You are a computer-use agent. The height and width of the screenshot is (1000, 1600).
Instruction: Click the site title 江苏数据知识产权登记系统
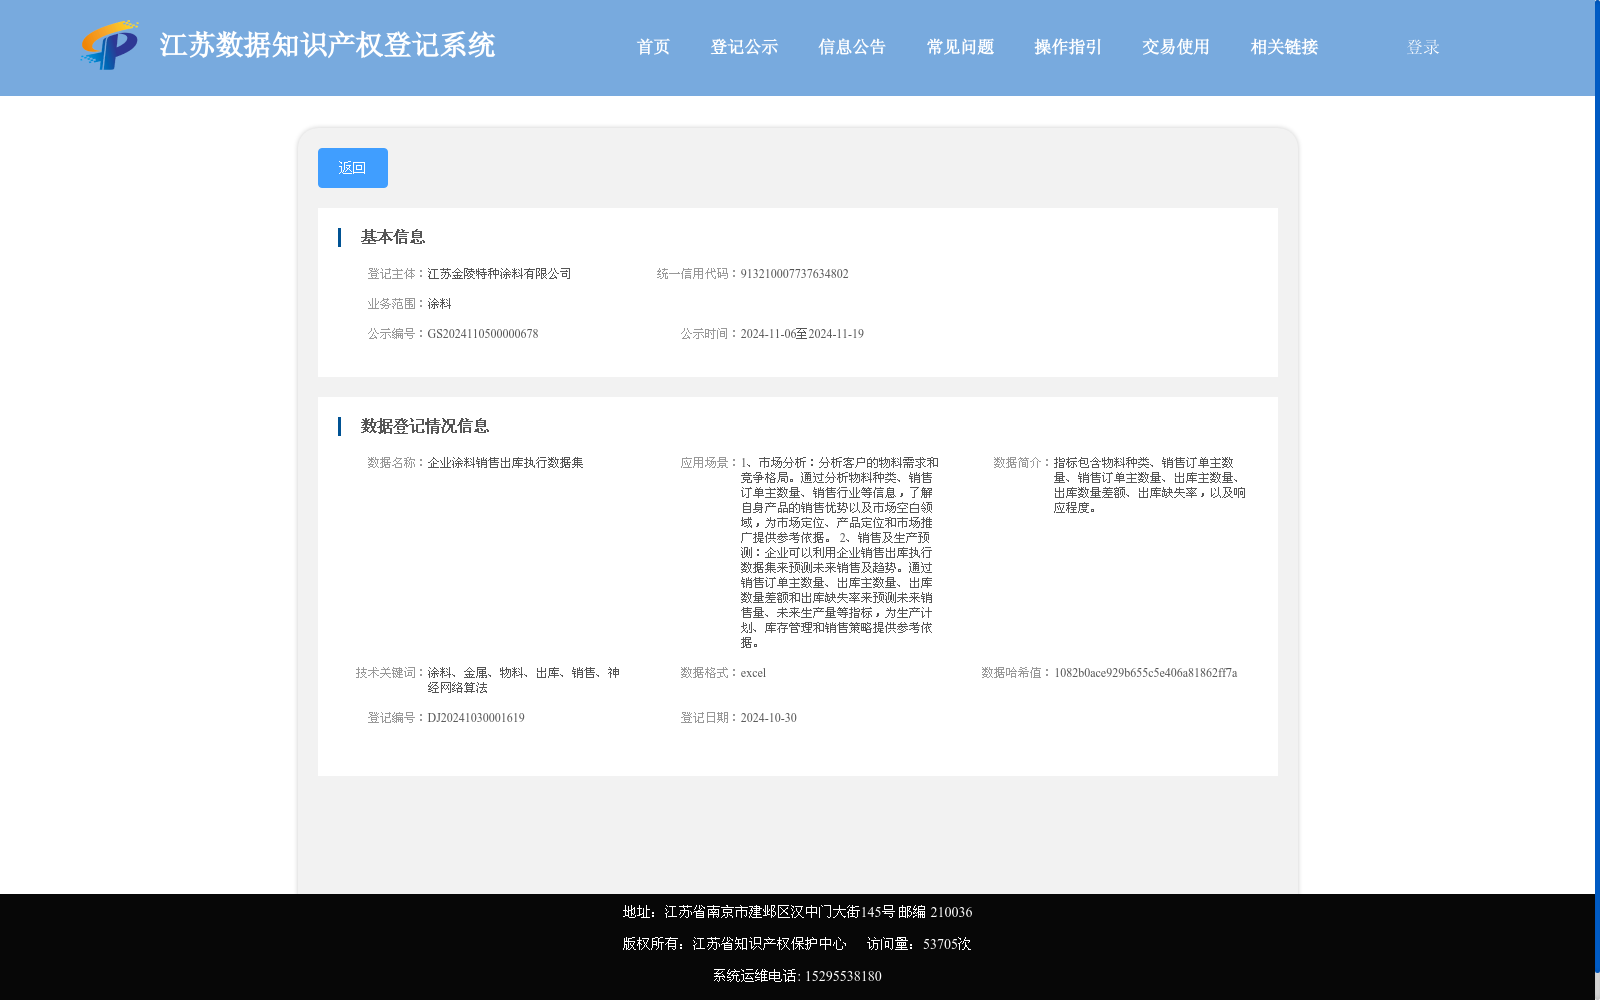(327, 45)
